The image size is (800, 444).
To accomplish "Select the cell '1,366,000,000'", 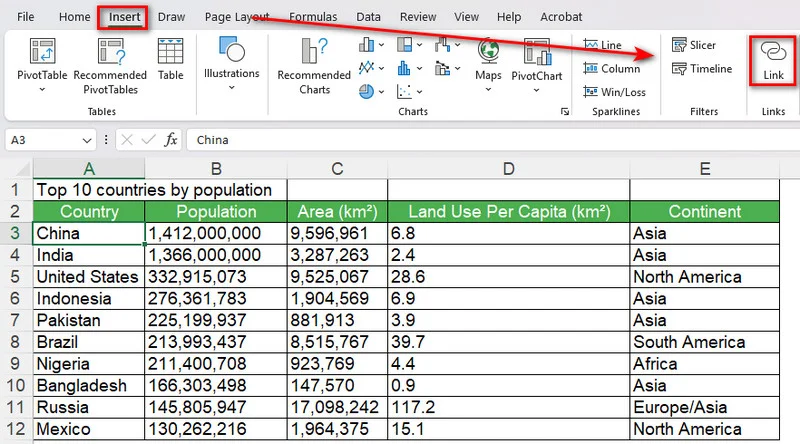I will pyautogui.click(x=216, y=255).
